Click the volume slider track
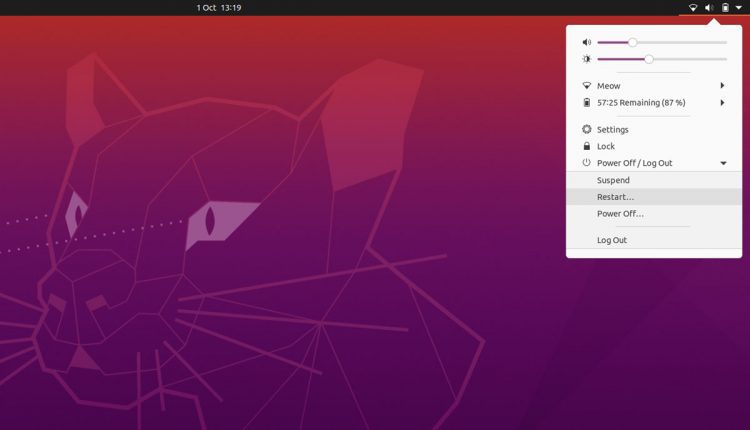The image size is (750, 430). tap(662, 43)
